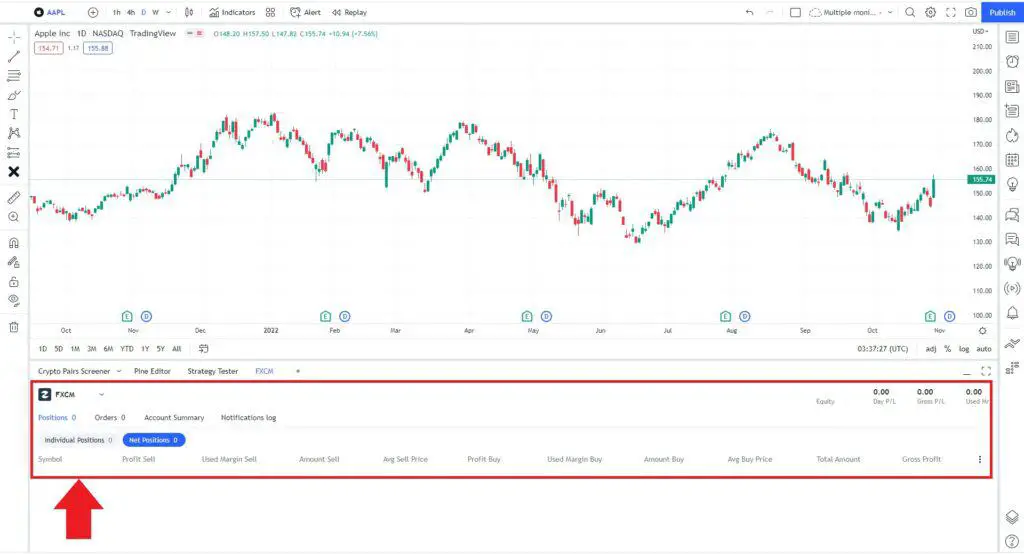
Task: Open the go to date calendar icon
Action: [204, 349]
